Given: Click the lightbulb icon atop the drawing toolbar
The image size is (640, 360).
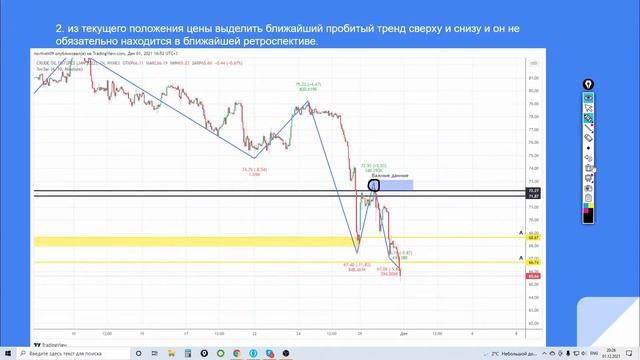Looking at the screenshot, I should 588,84.
